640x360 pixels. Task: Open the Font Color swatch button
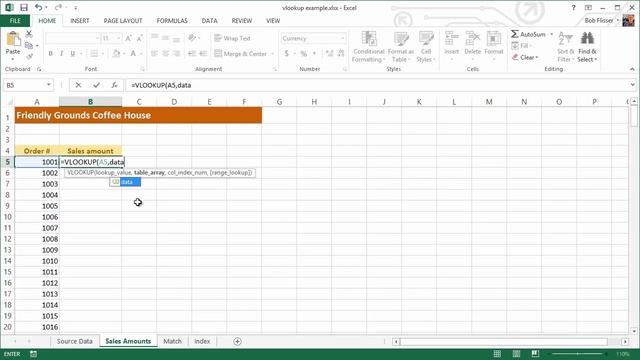[133, 53]
